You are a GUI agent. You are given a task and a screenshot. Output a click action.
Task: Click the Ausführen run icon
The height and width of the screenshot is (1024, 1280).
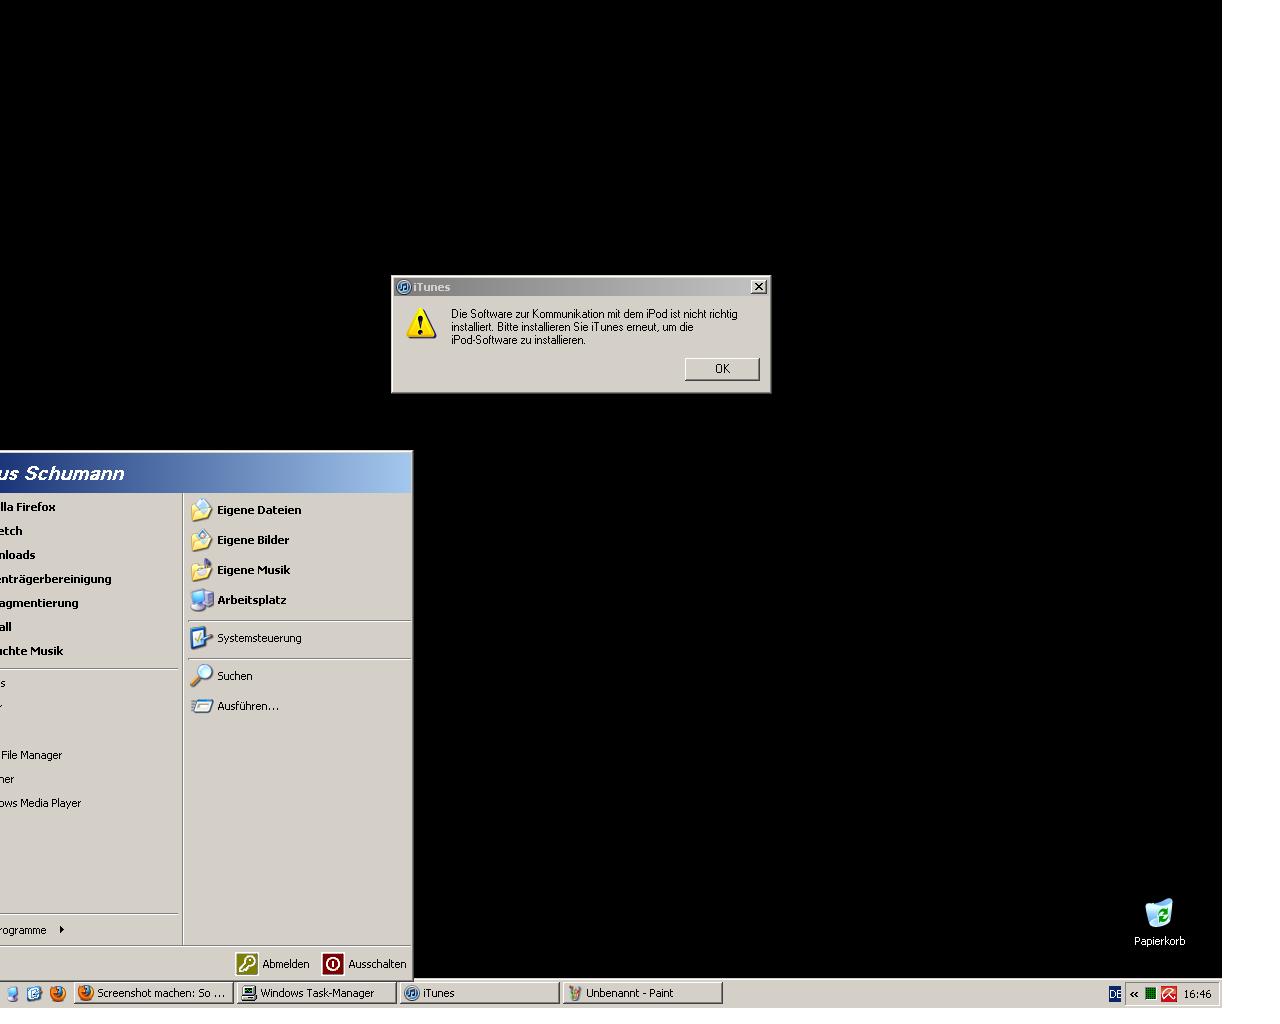(202, 706)
